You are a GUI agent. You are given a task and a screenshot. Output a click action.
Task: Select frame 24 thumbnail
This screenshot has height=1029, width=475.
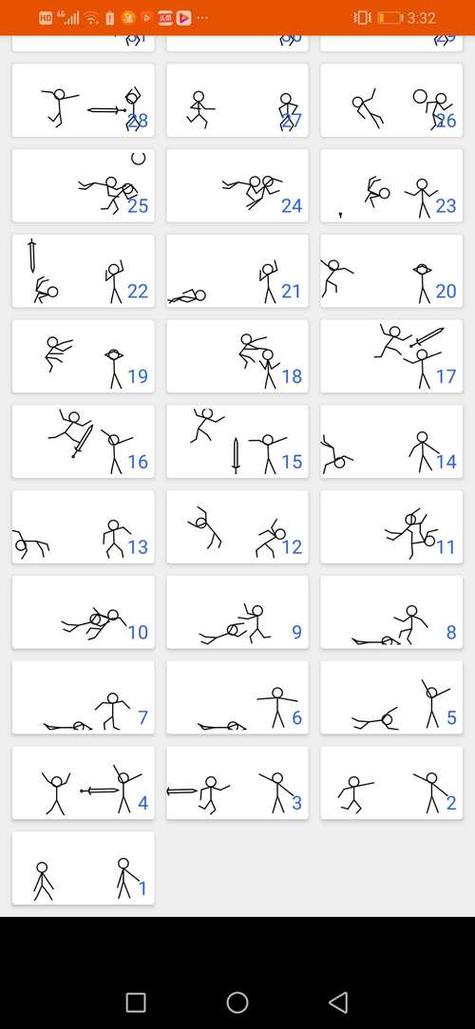pyautogui.click(x=238, y=185)
